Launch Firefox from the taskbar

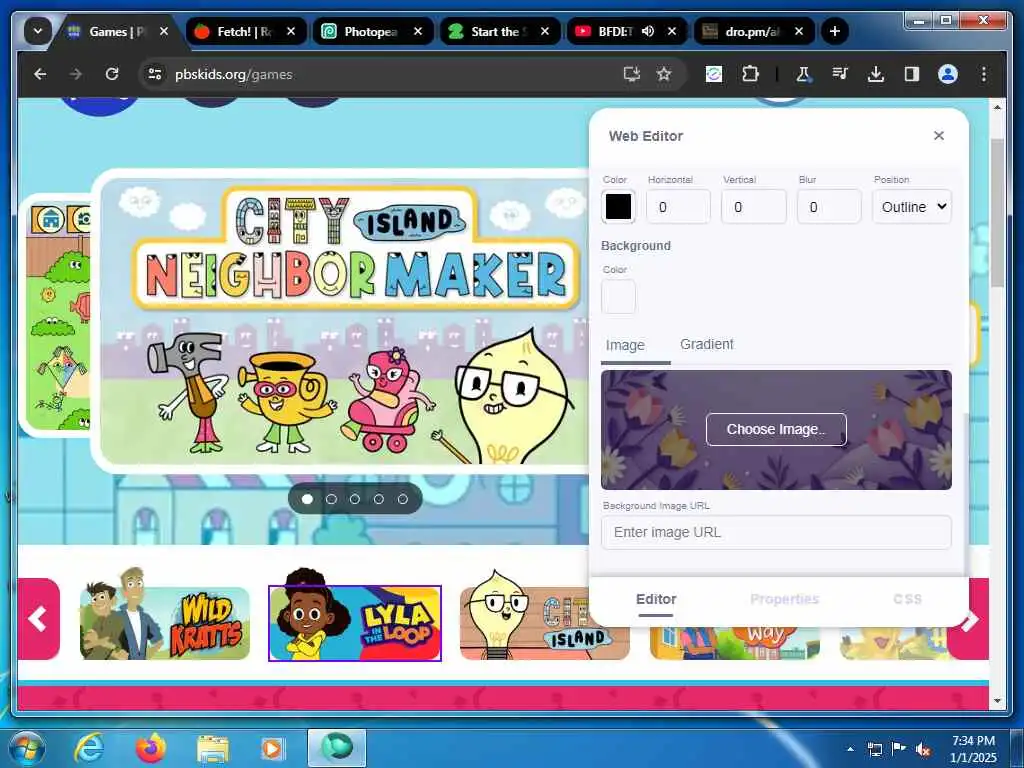pyautogui.click(x=150, y=748)
